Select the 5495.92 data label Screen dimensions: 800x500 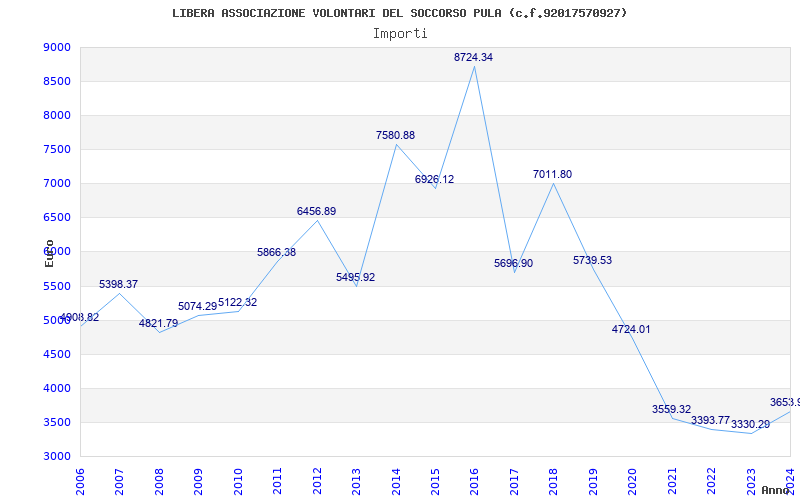tap(355, 277)
